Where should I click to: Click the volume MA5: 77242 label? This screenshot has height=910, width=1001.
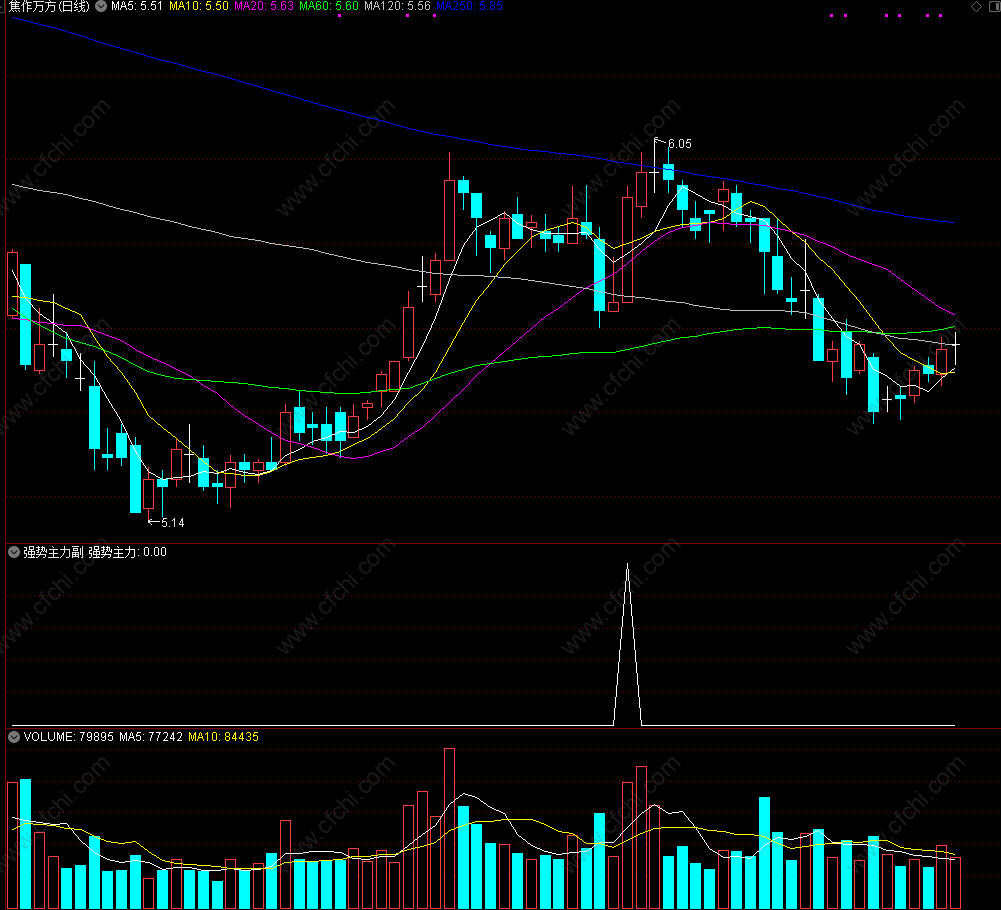point(151,736)
